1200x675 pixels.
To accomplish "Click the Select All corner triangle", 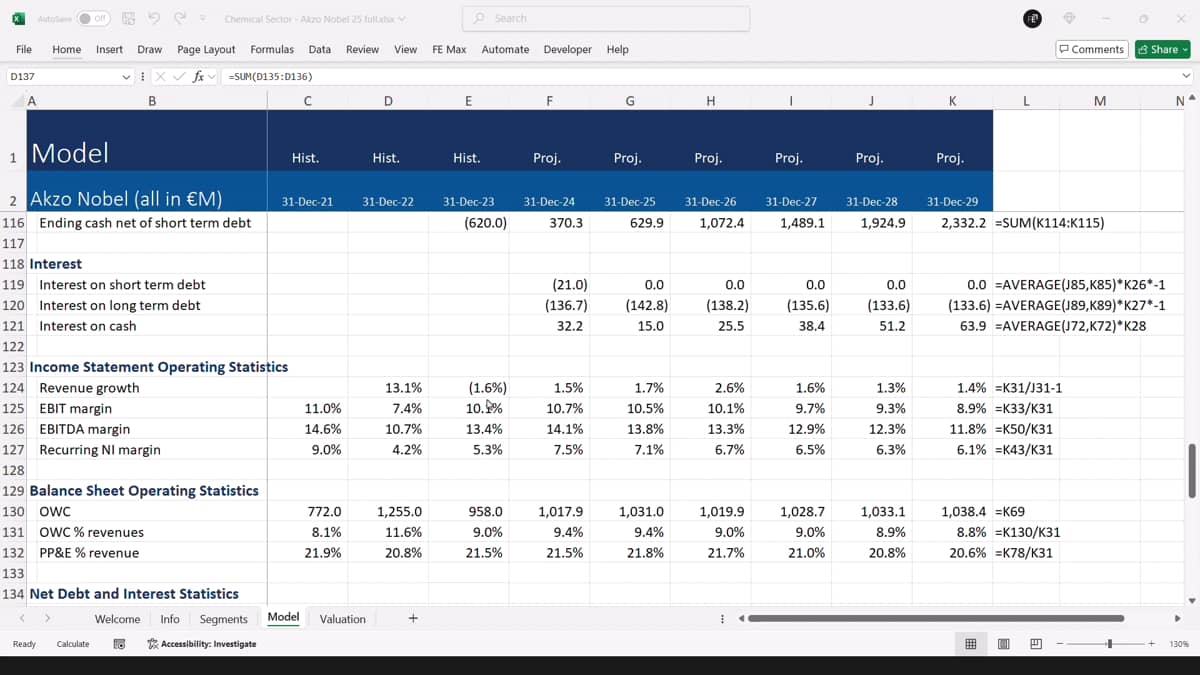I will point(18,101).
